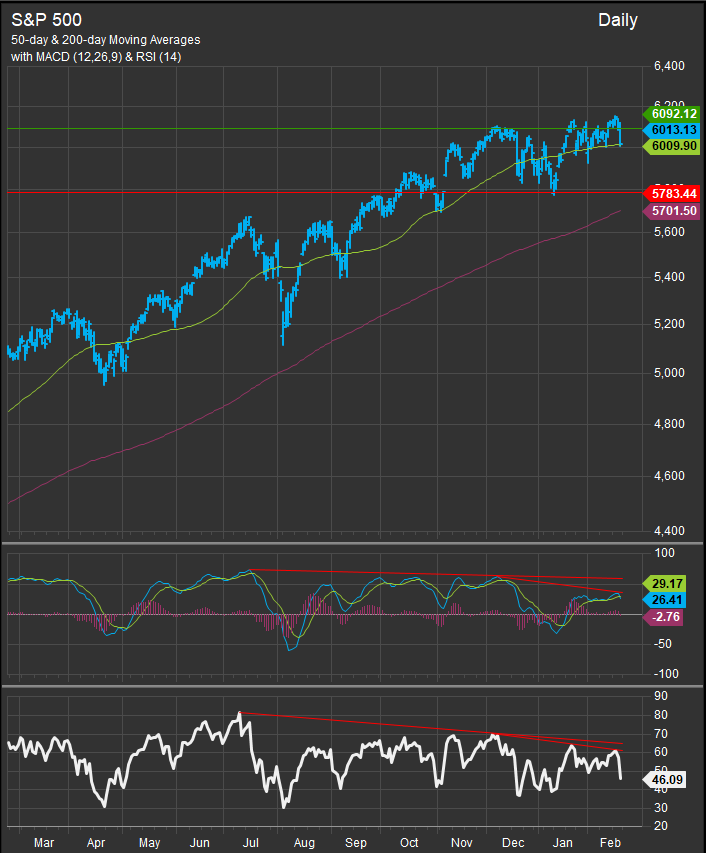Viewport: 706px width, 853px height.
Task: Click the green 6092.12 price tag
Action: pos(671,114)
